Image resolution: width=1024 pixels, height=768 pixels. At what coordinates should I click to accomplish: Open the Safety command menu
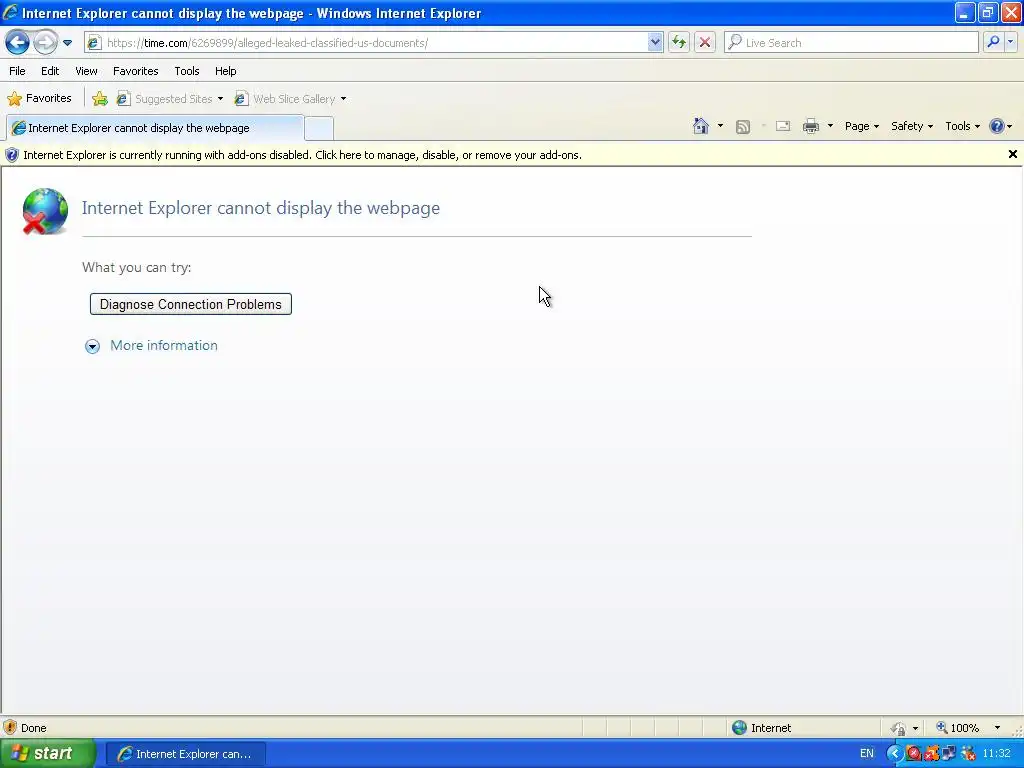pyautogui.click(x=912, y=126)
